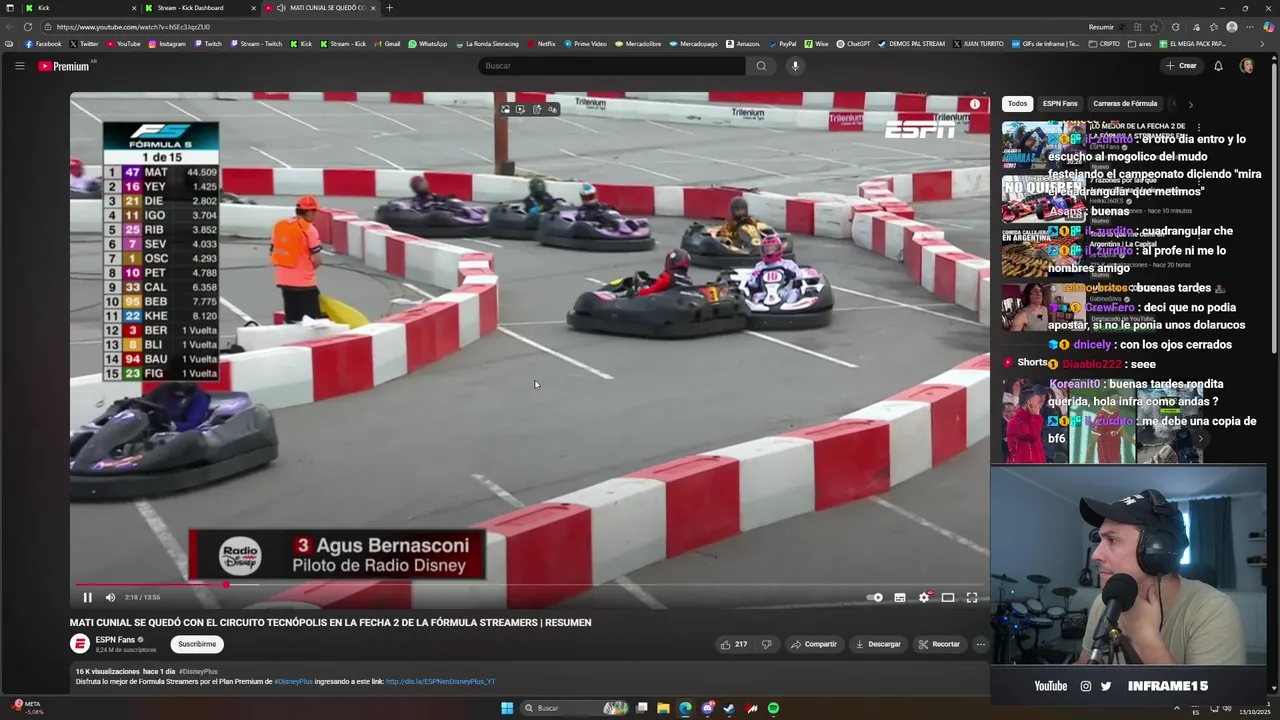Viewport: 1280px width, 720px height.
Task: Click the taskbar Buscar search box
Action: click(x=575, y=708)
